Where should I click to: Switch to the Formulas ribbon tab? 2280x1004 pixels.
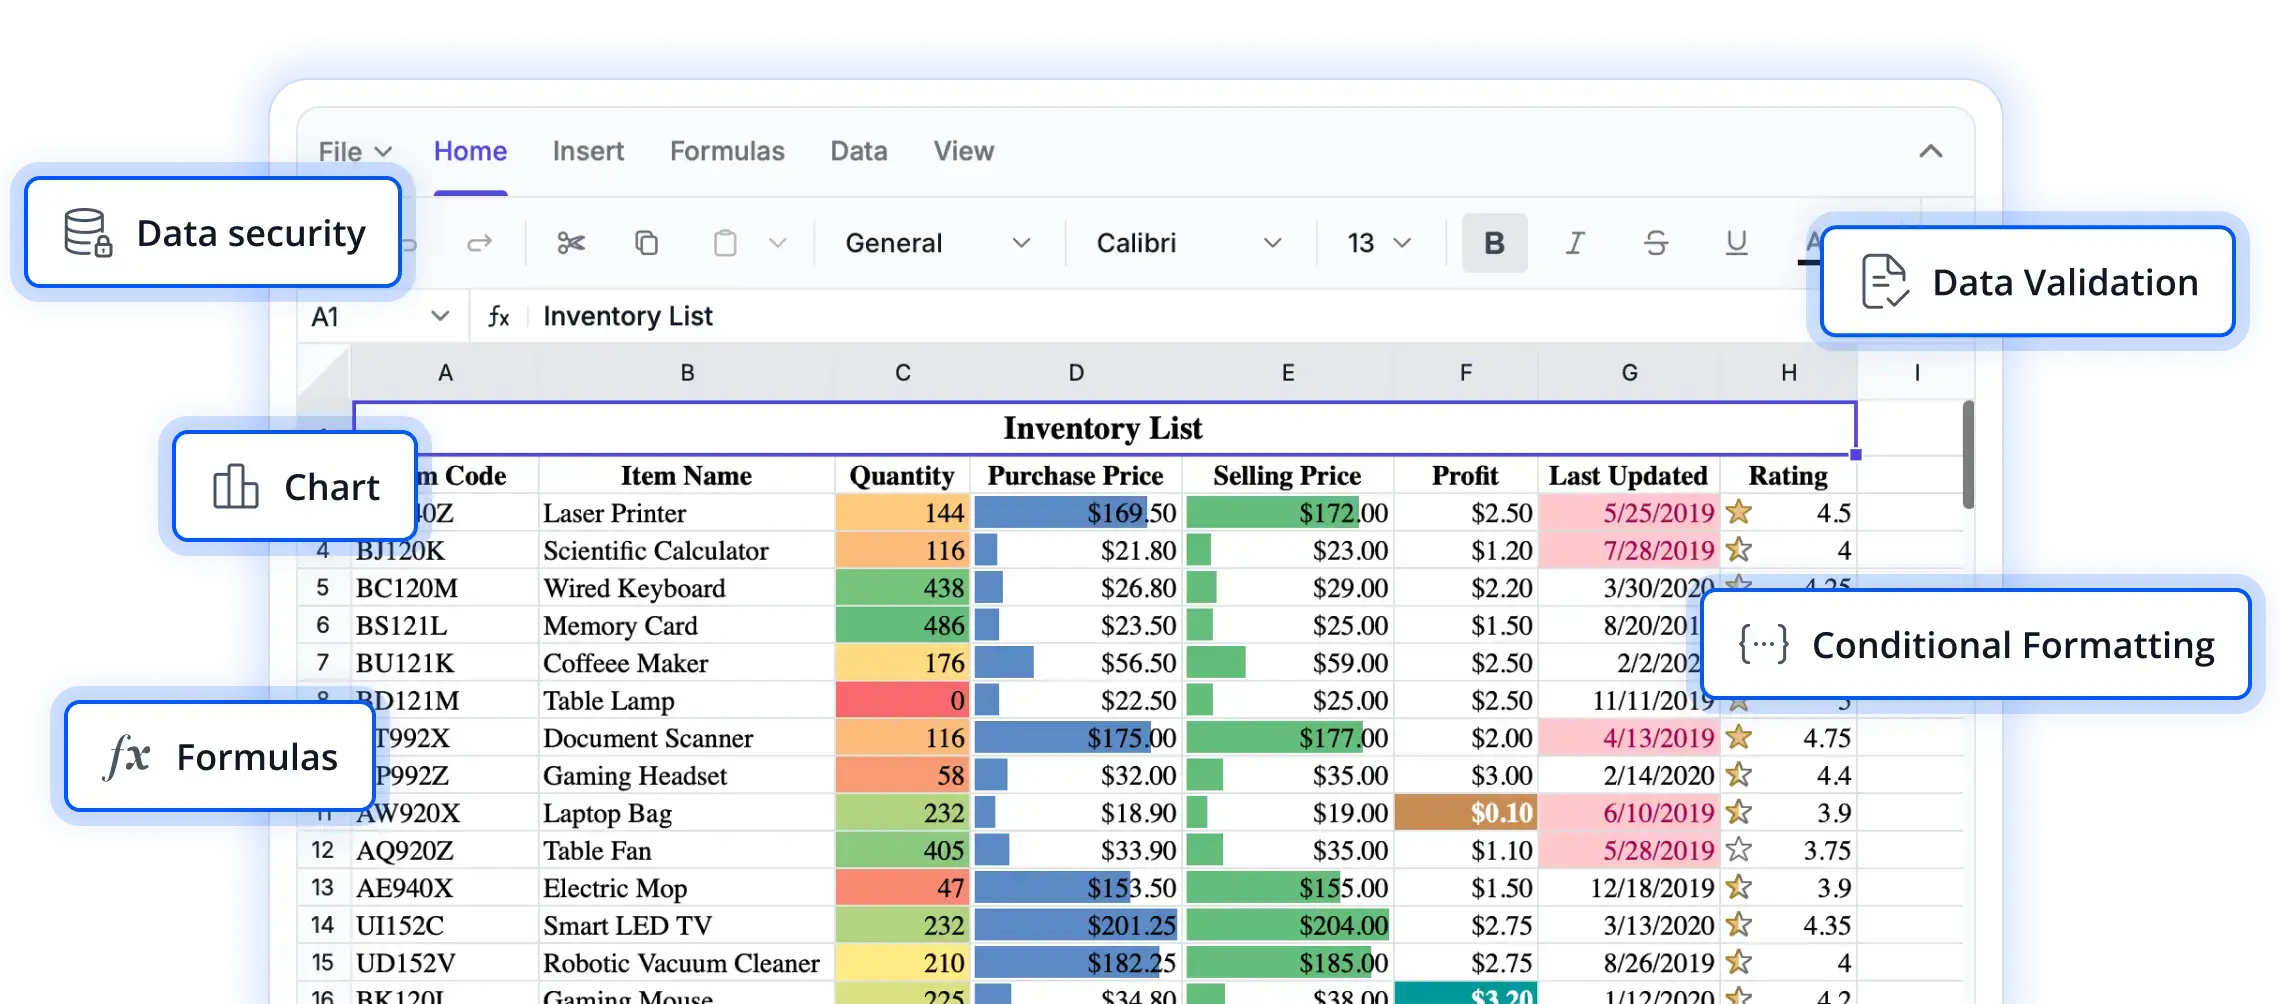[727, 151]
